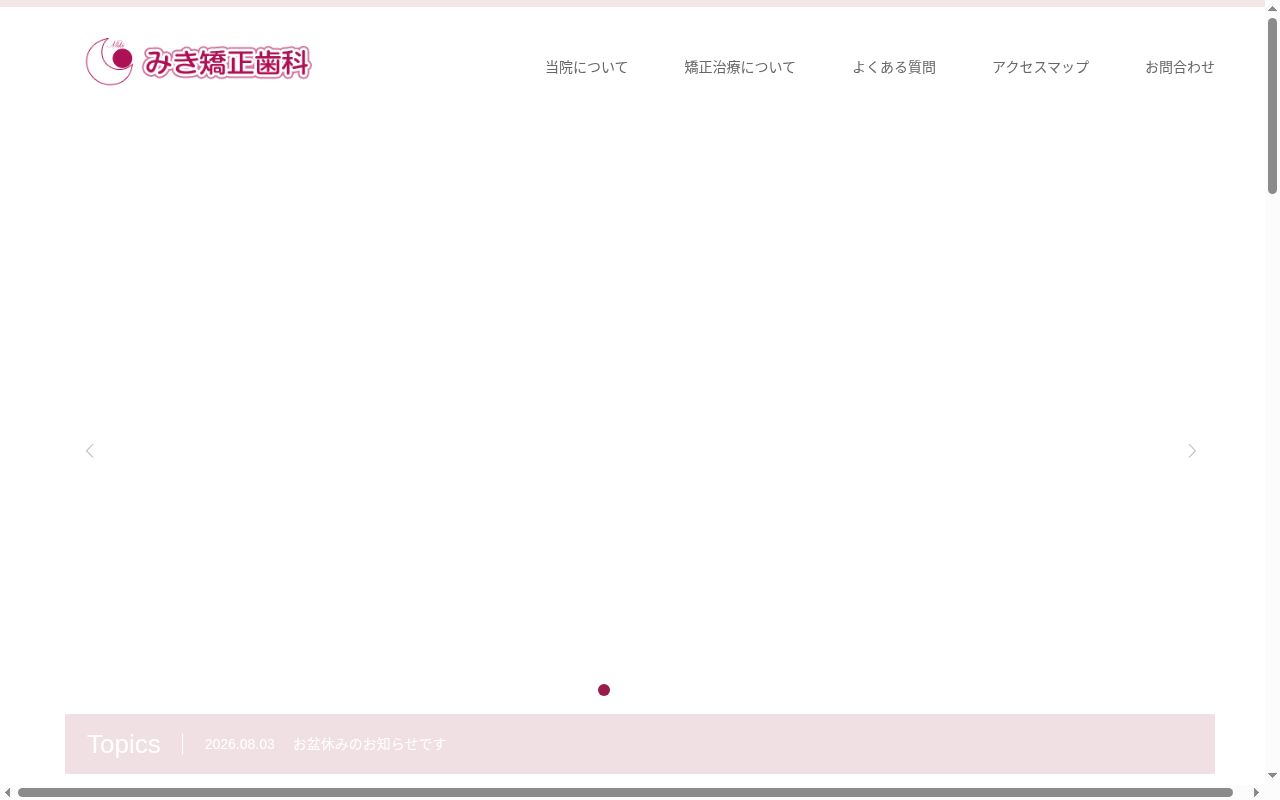Open the お問合わせ contact link
This screenshot has width=1280, height=800.
[x=1180, y=67]
